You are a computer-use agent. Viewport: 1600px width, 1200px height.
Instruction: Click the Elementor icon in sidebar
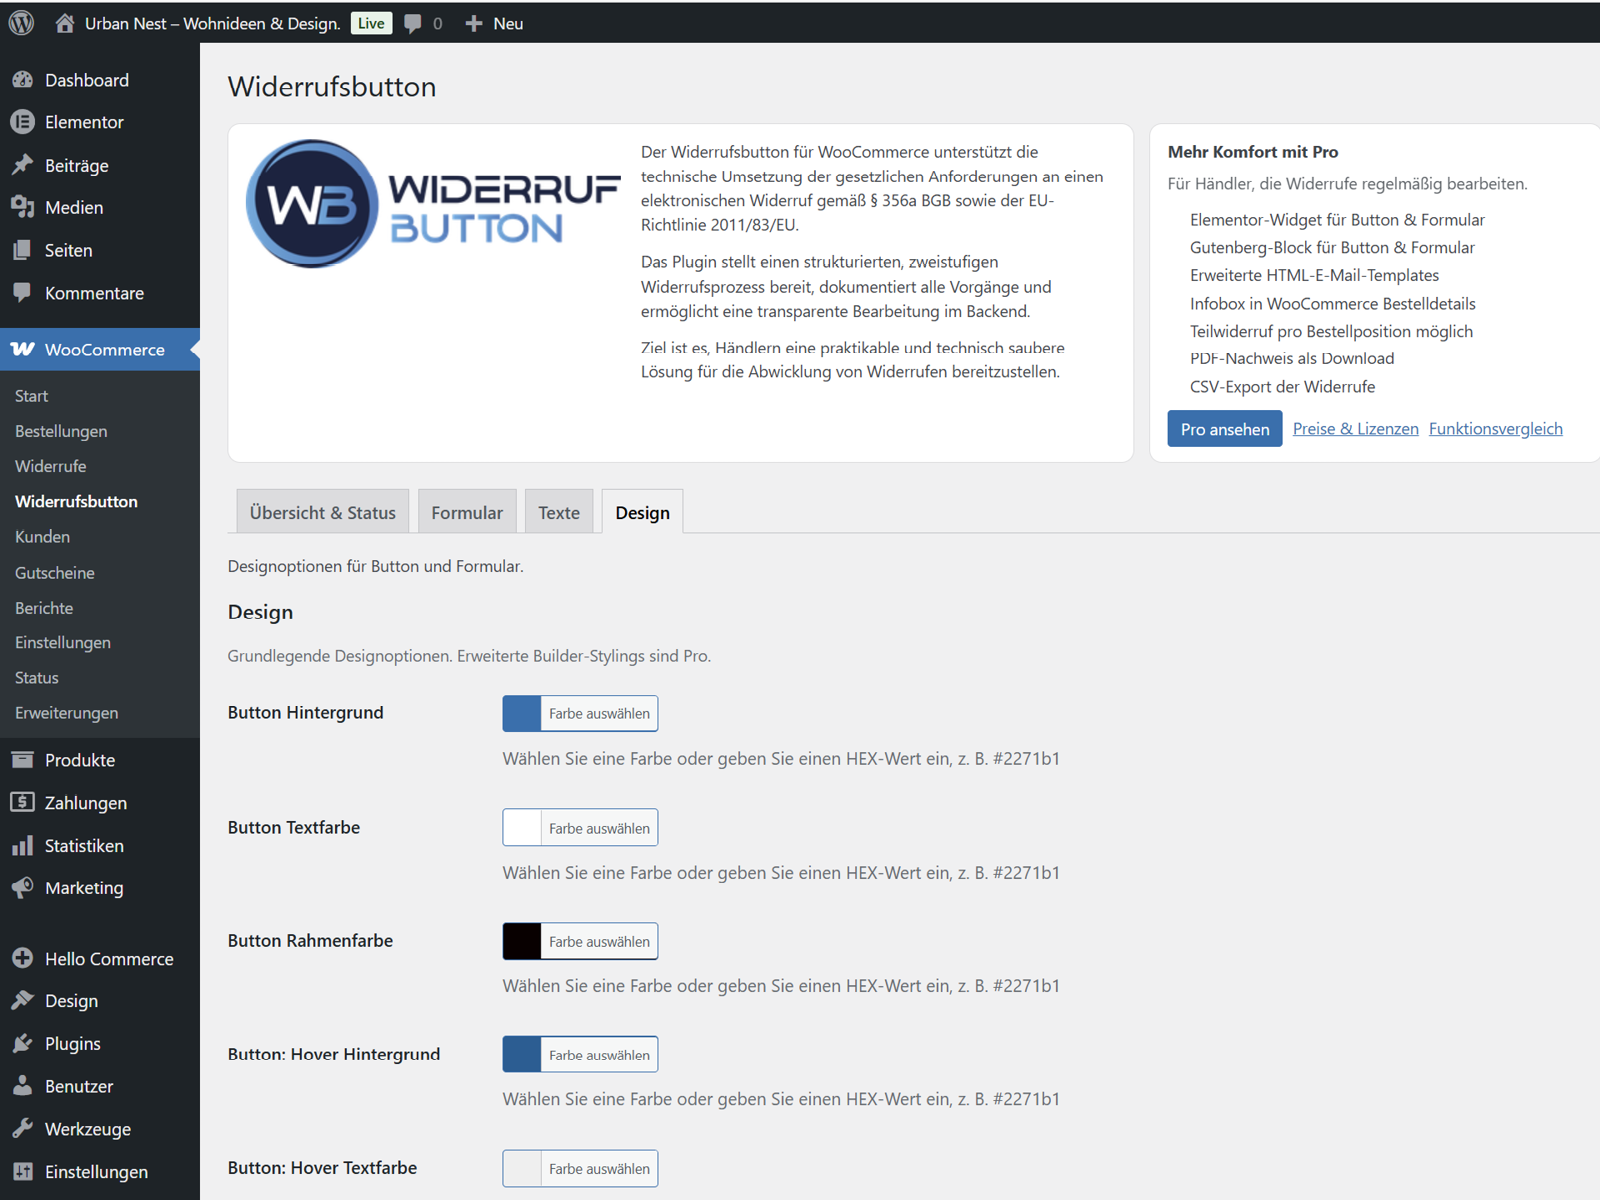coord(22,122)
